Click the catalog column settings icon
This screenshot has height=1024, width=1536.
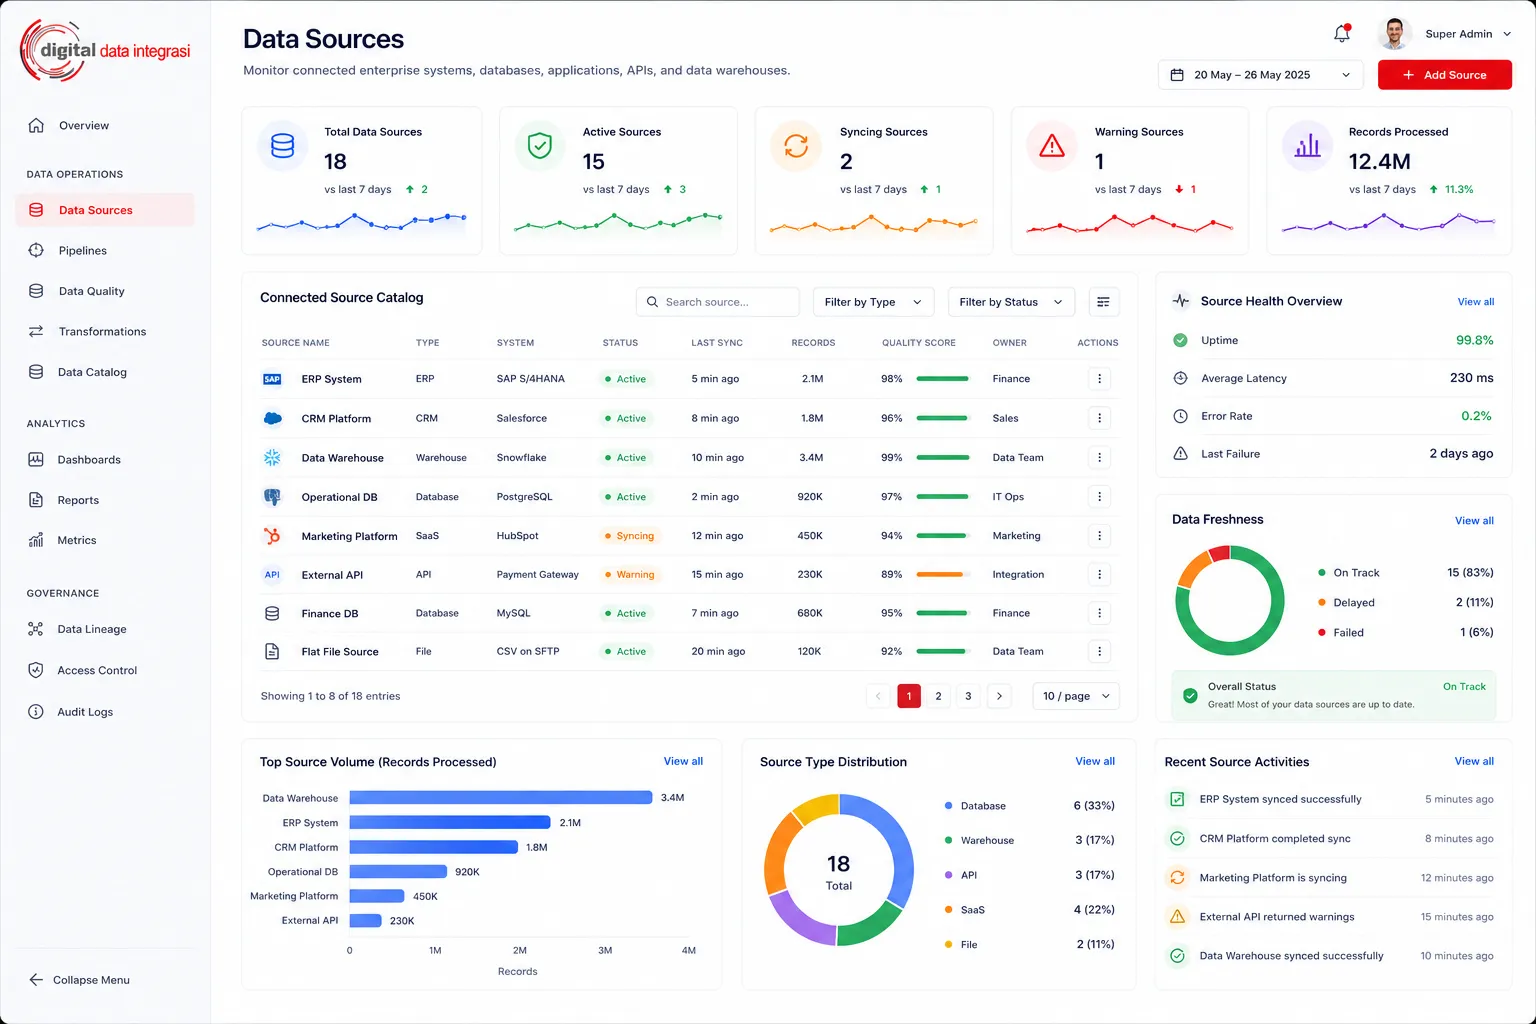pyautogui.click(x=1103, y=302)
